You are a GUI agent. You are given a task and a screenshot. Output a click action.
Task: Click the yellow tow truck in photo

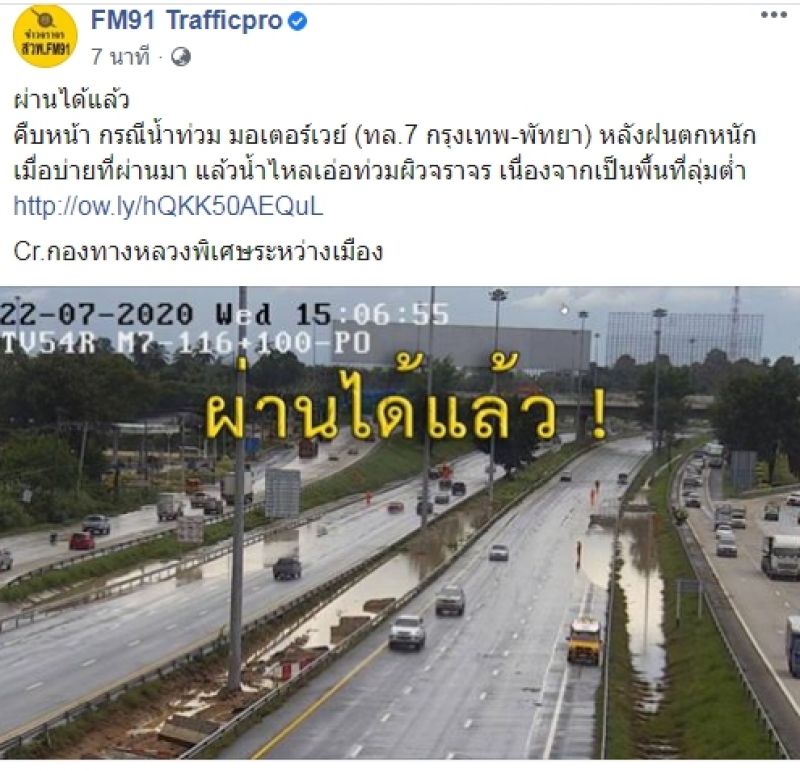585,641
